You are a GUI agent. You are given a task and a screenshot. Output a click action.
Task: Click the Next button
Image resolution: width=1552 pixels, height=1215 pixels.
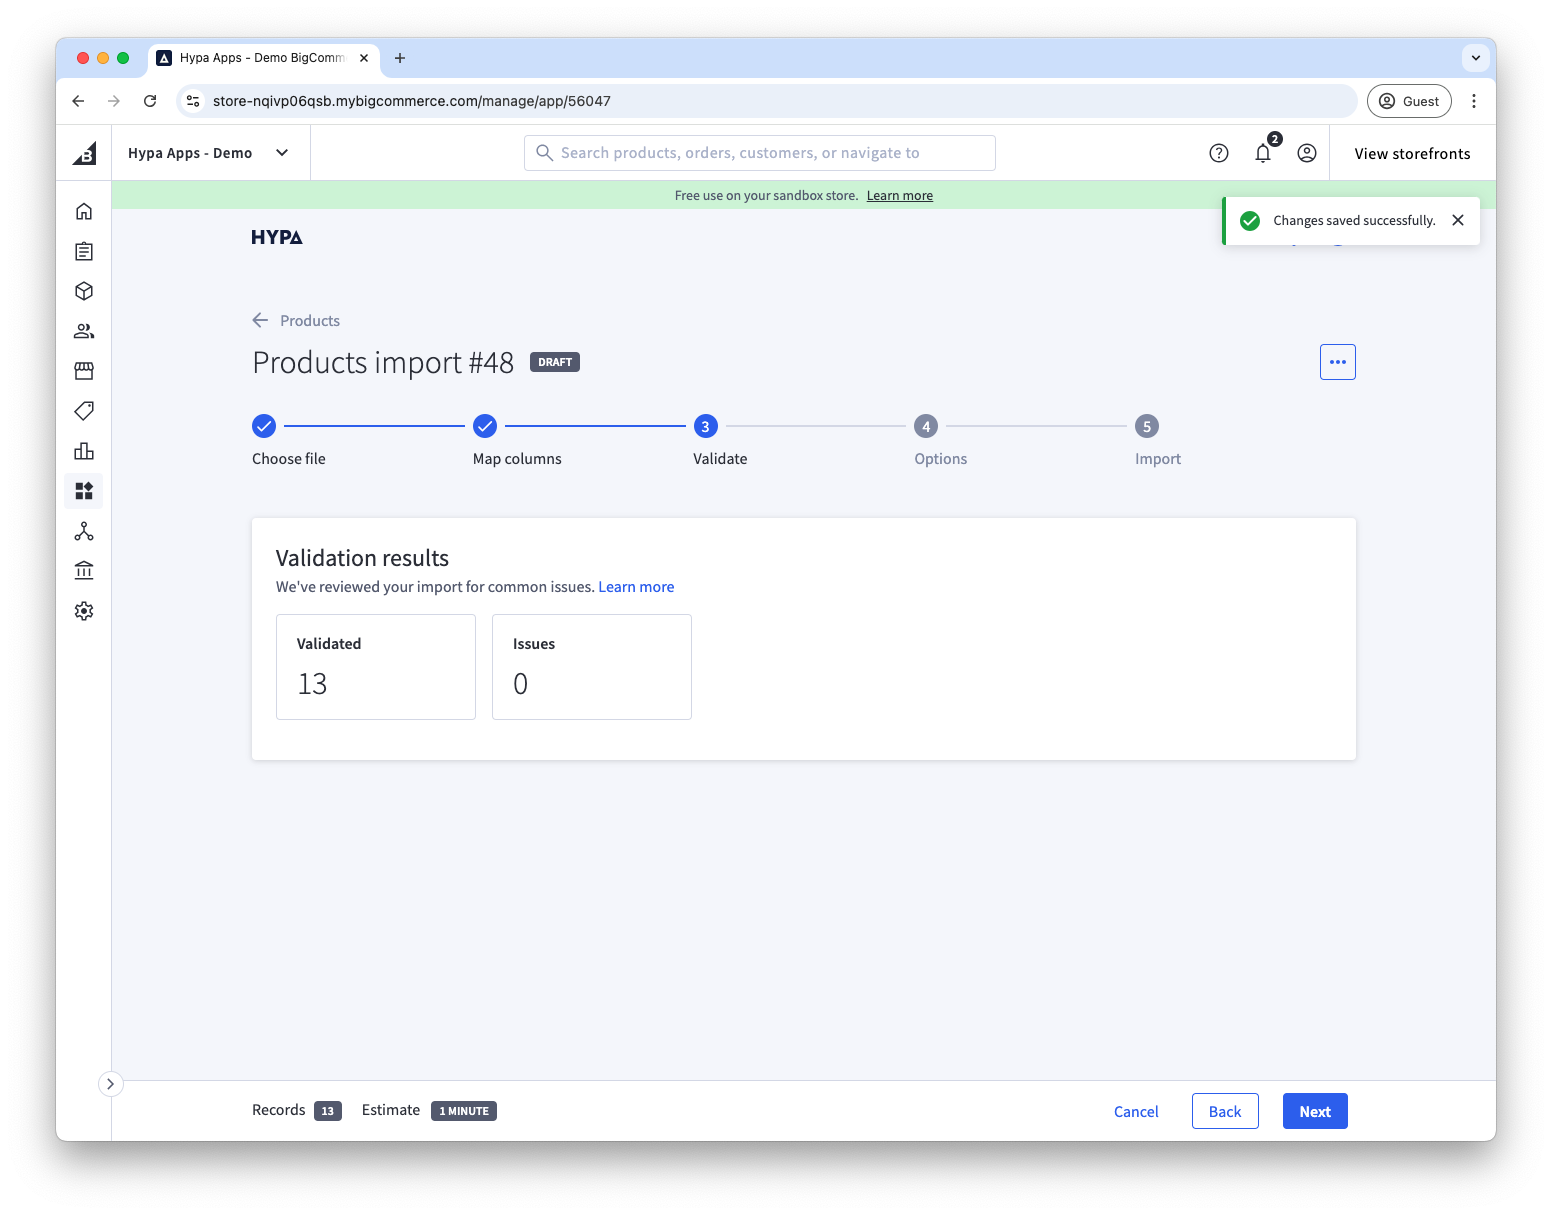coord(1314,1111)
